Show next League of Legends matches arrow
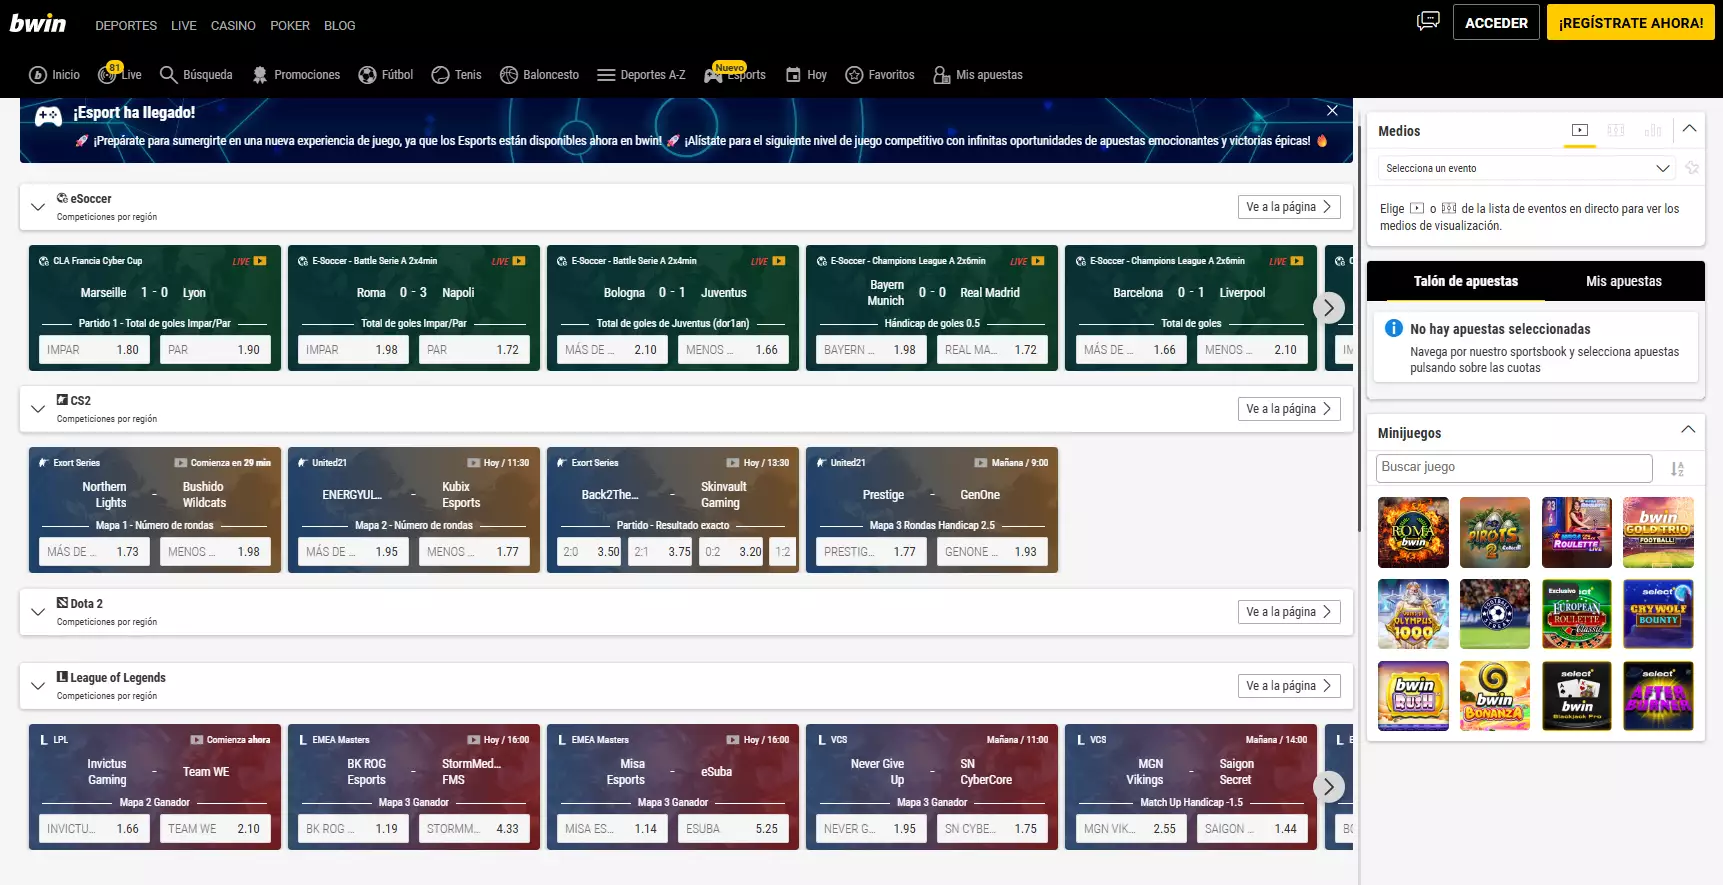 point(1328,787)
